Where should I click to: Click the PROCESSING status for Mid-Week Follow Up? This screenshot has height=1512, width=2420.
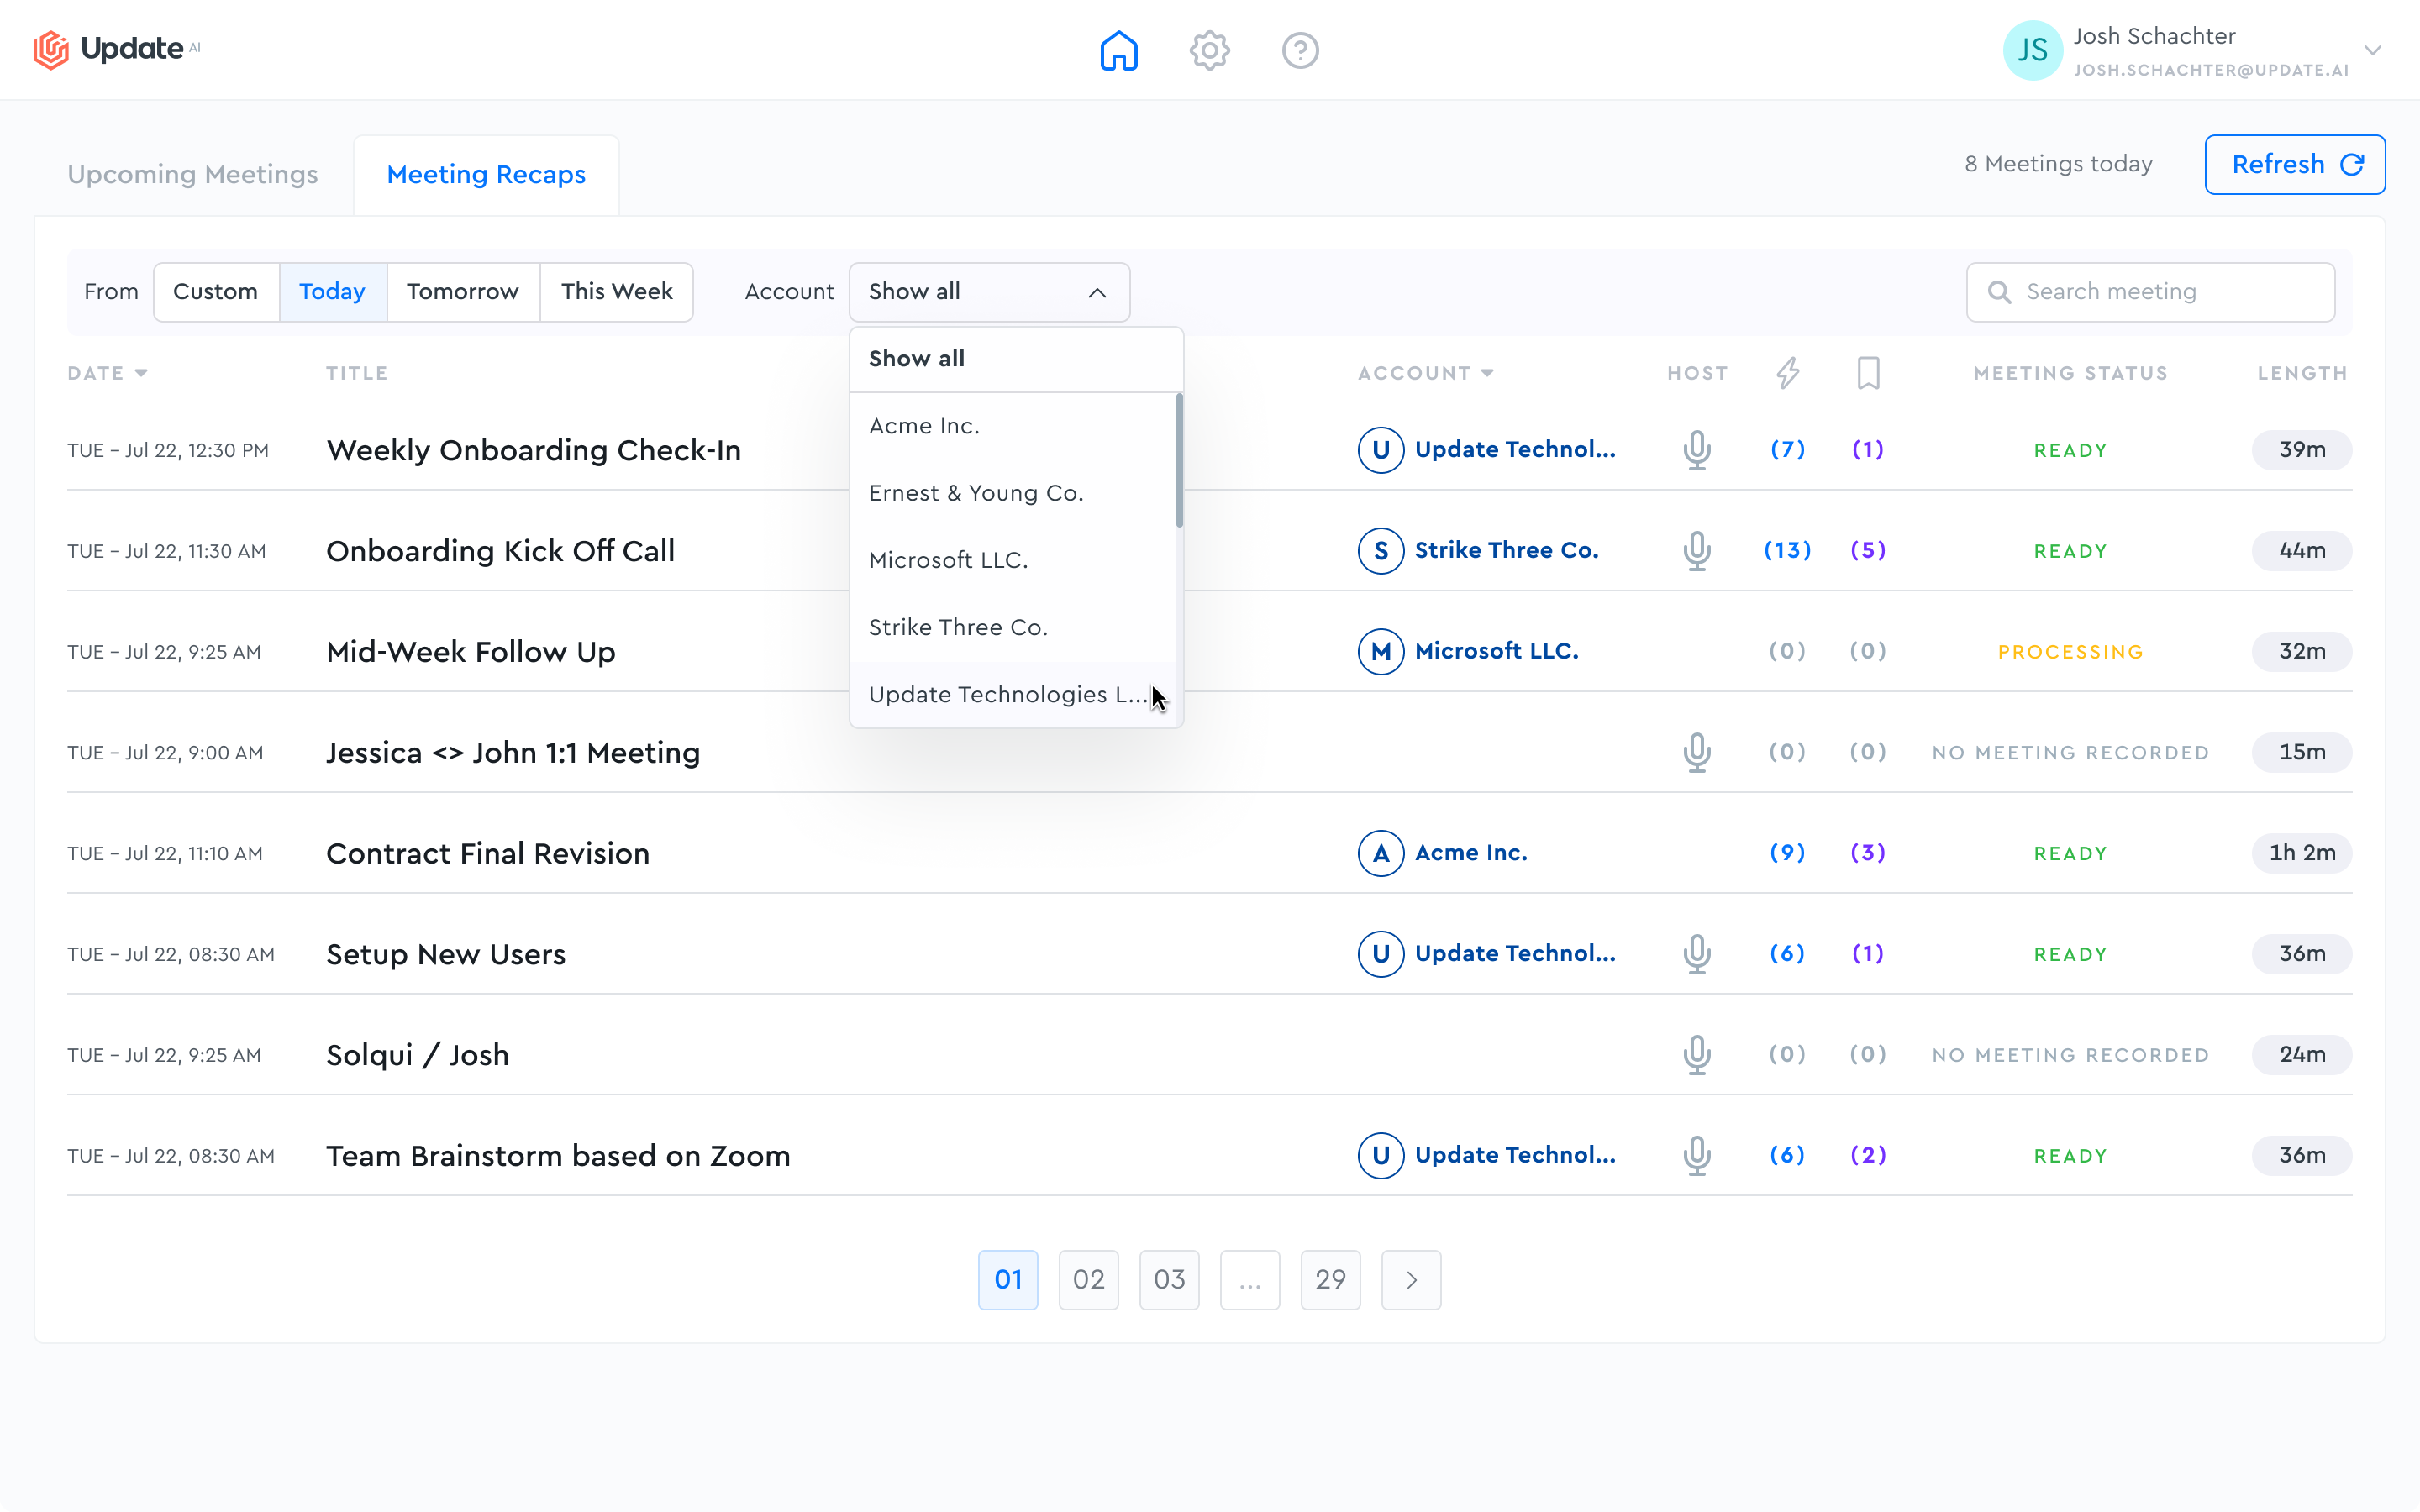click(2070, 652)
